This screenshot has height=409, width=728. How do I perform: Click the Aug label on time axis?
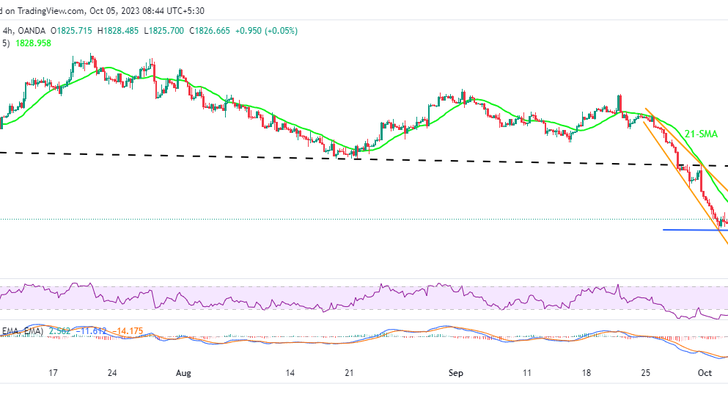(x=183, y=373)
